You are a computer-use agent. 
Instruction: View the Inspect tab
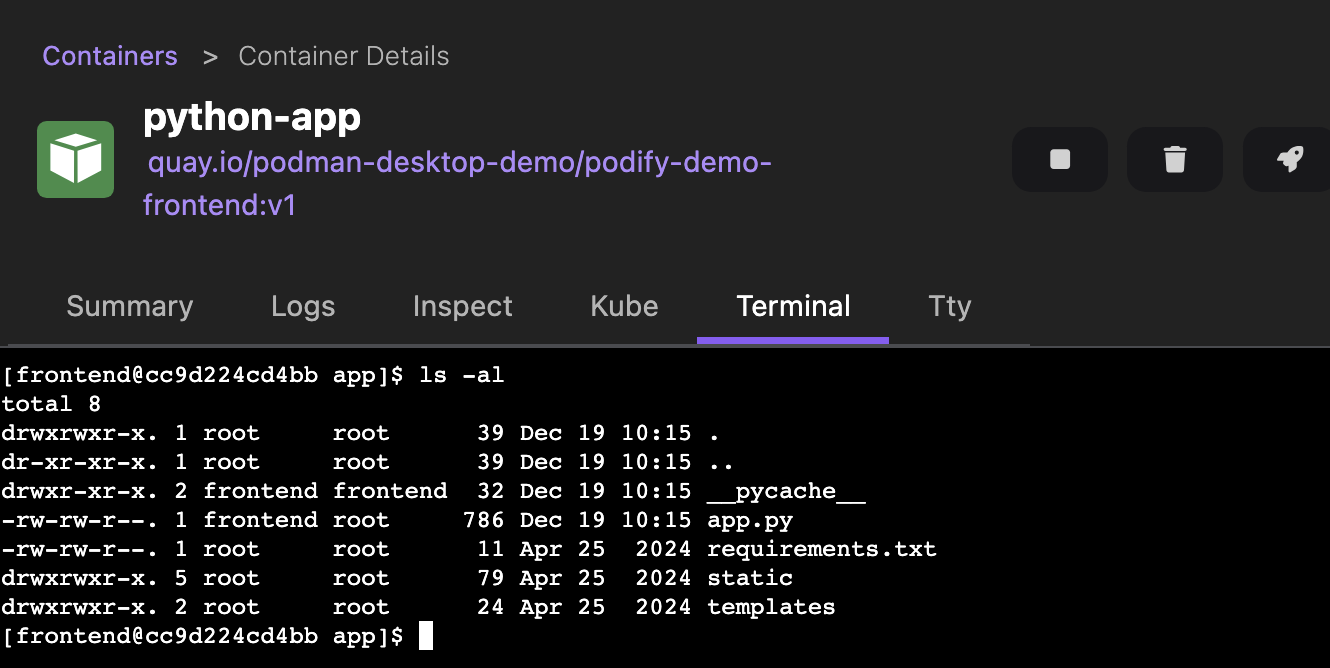pyautogui.click(x=462, y=306)
